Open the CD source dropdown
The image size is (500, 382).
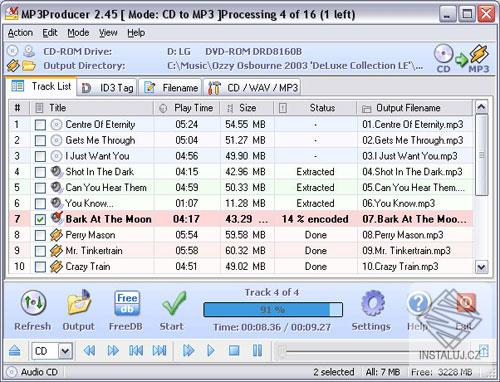[x=65, y=351]
